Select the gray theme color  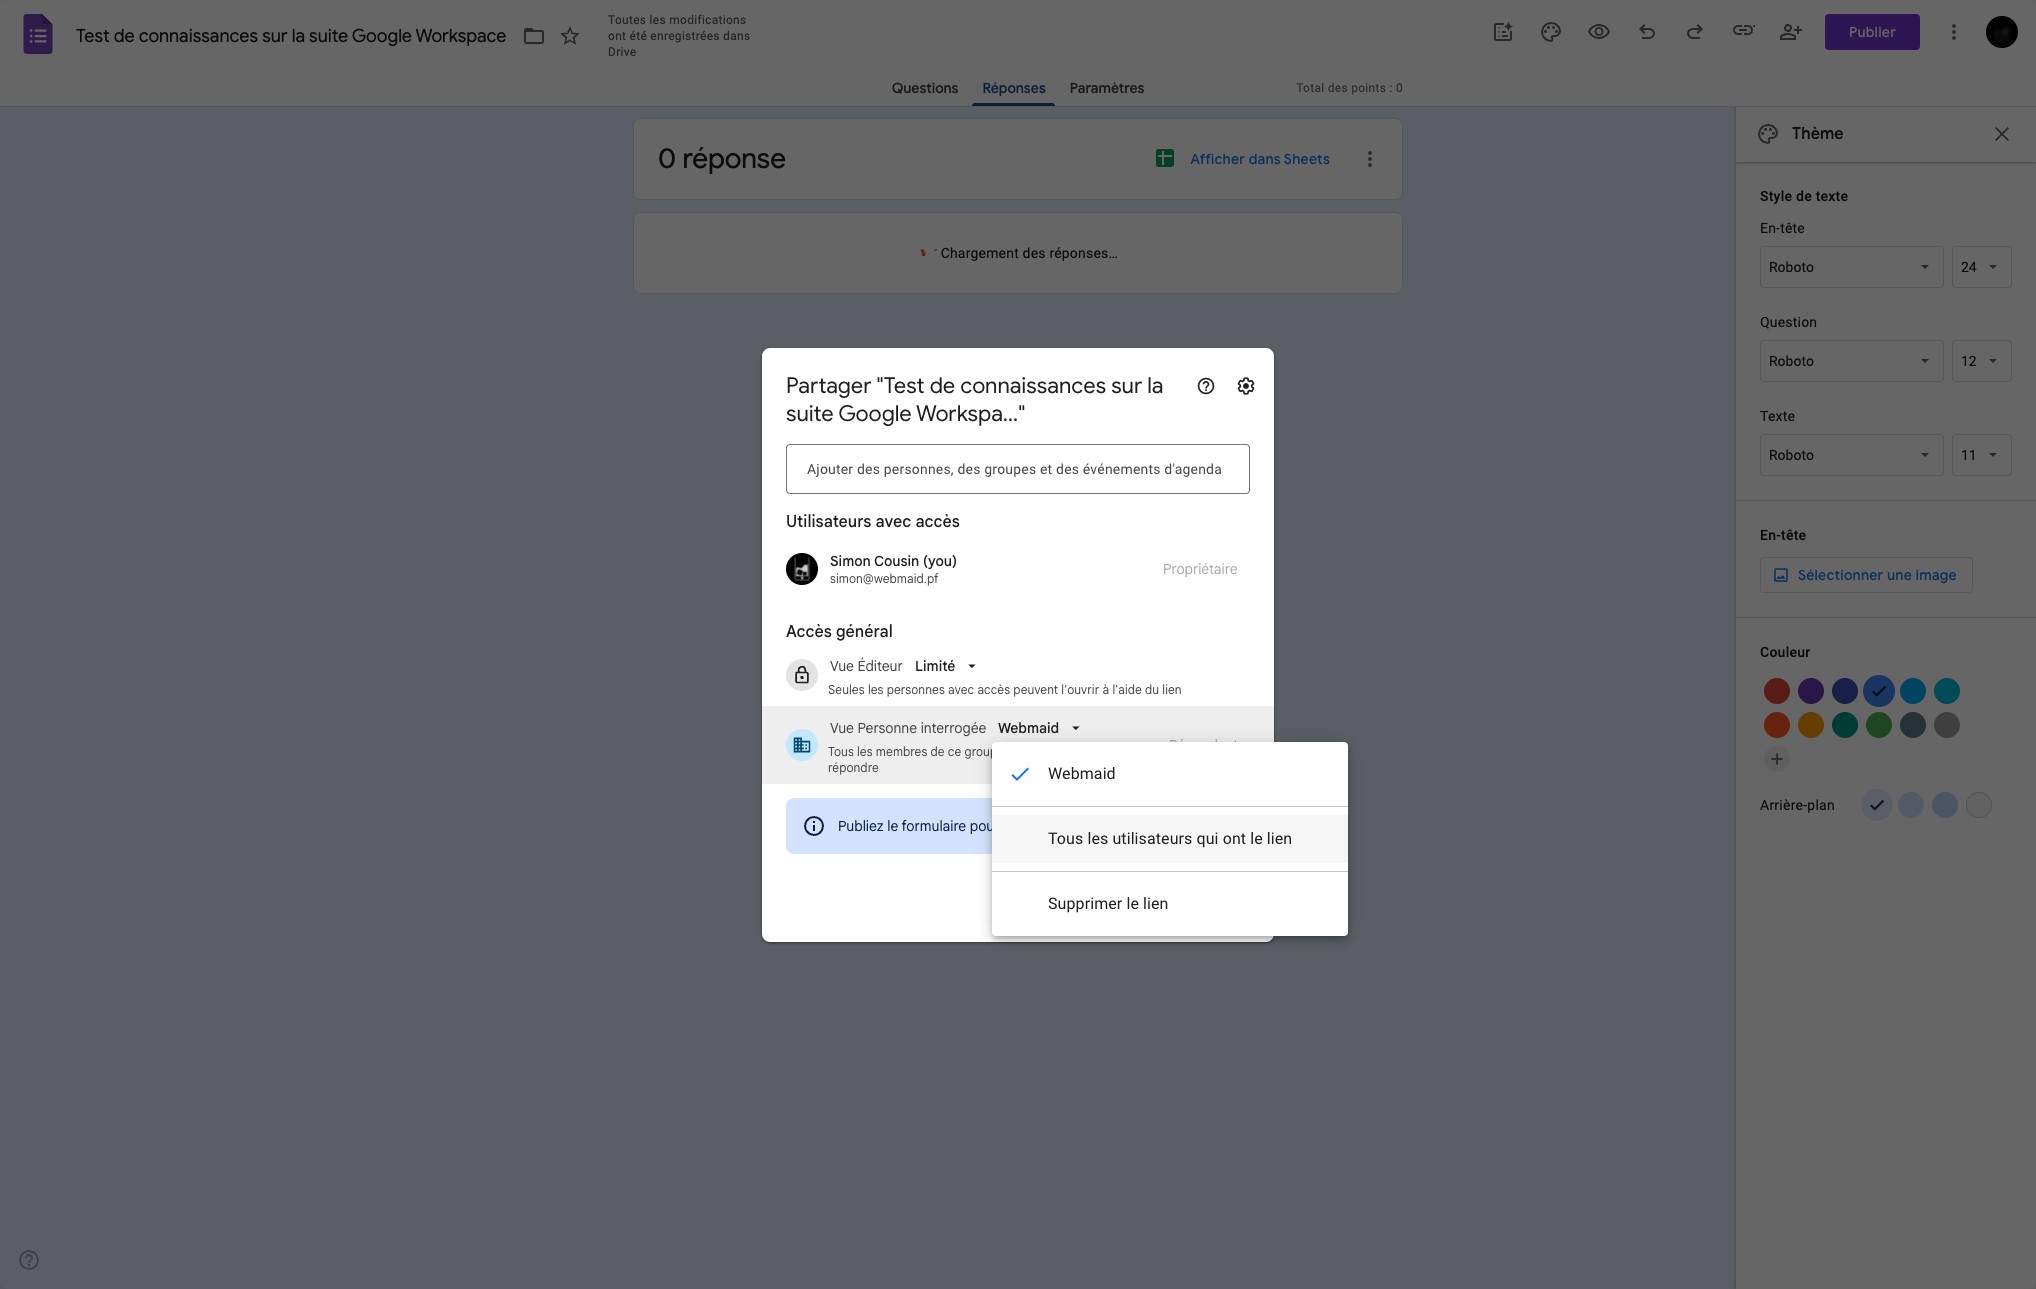pos(1946,725)
